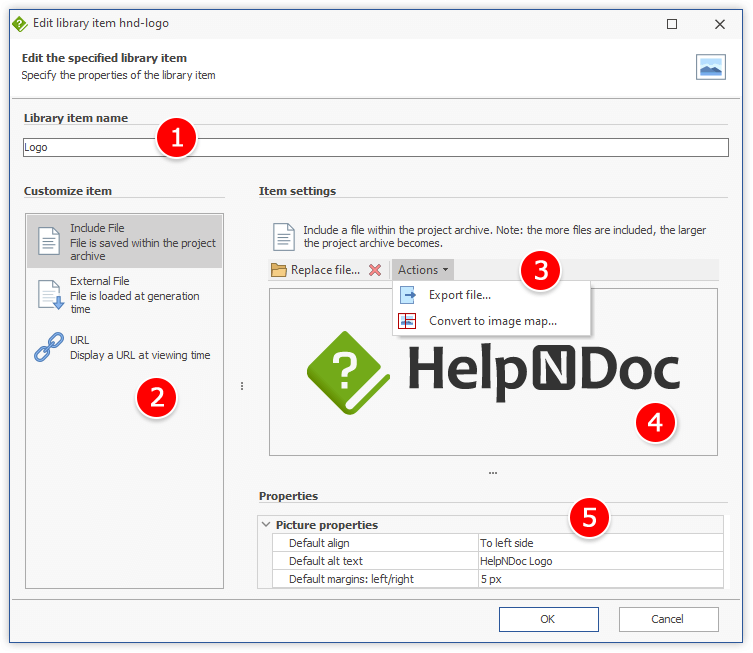Click the Replace file... button
Viewport: 753px width, 653px height.
[x=316, y=270]
